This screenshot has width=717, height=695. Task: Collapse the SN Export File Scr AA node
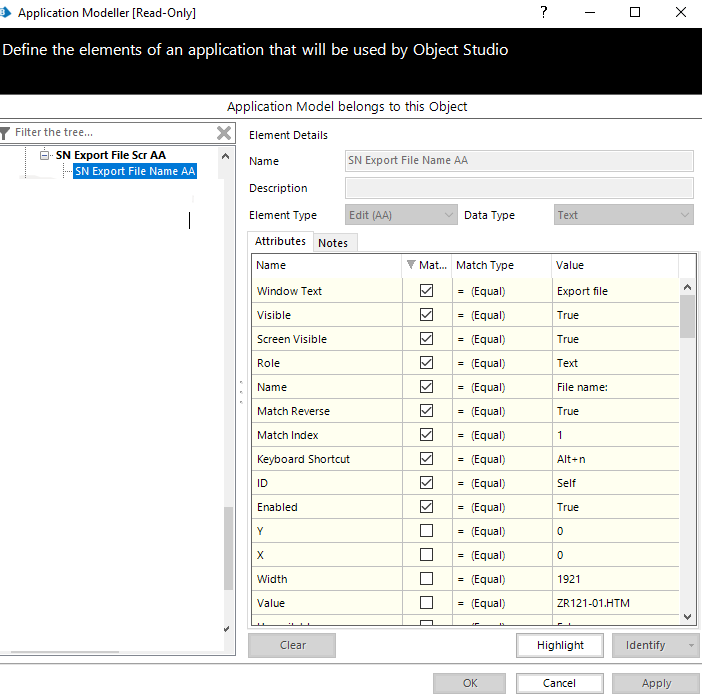coord(45,156)
